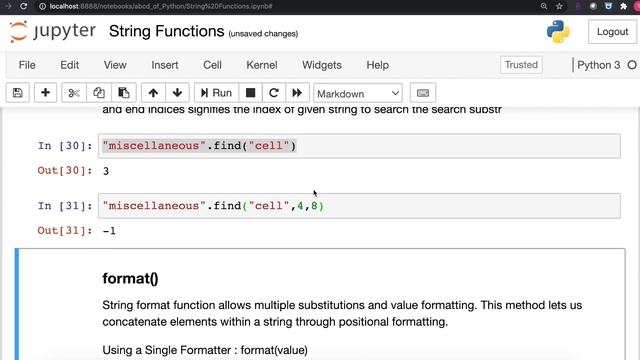Open the Cell menu
The width and height of the screenshot is (640, 360).
pyautogui.click(x=212, y=65)
